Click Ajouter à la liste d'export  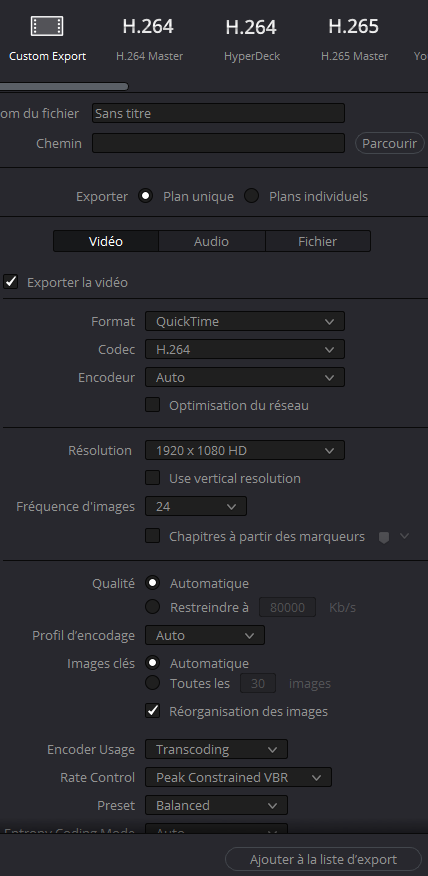pos(324,859)
